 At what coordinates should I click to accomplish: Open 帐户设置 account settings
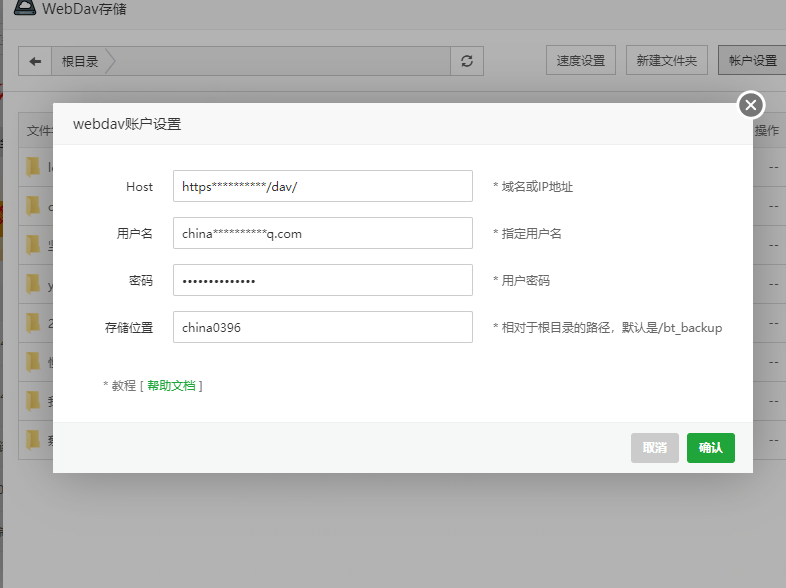coord(752,61)
